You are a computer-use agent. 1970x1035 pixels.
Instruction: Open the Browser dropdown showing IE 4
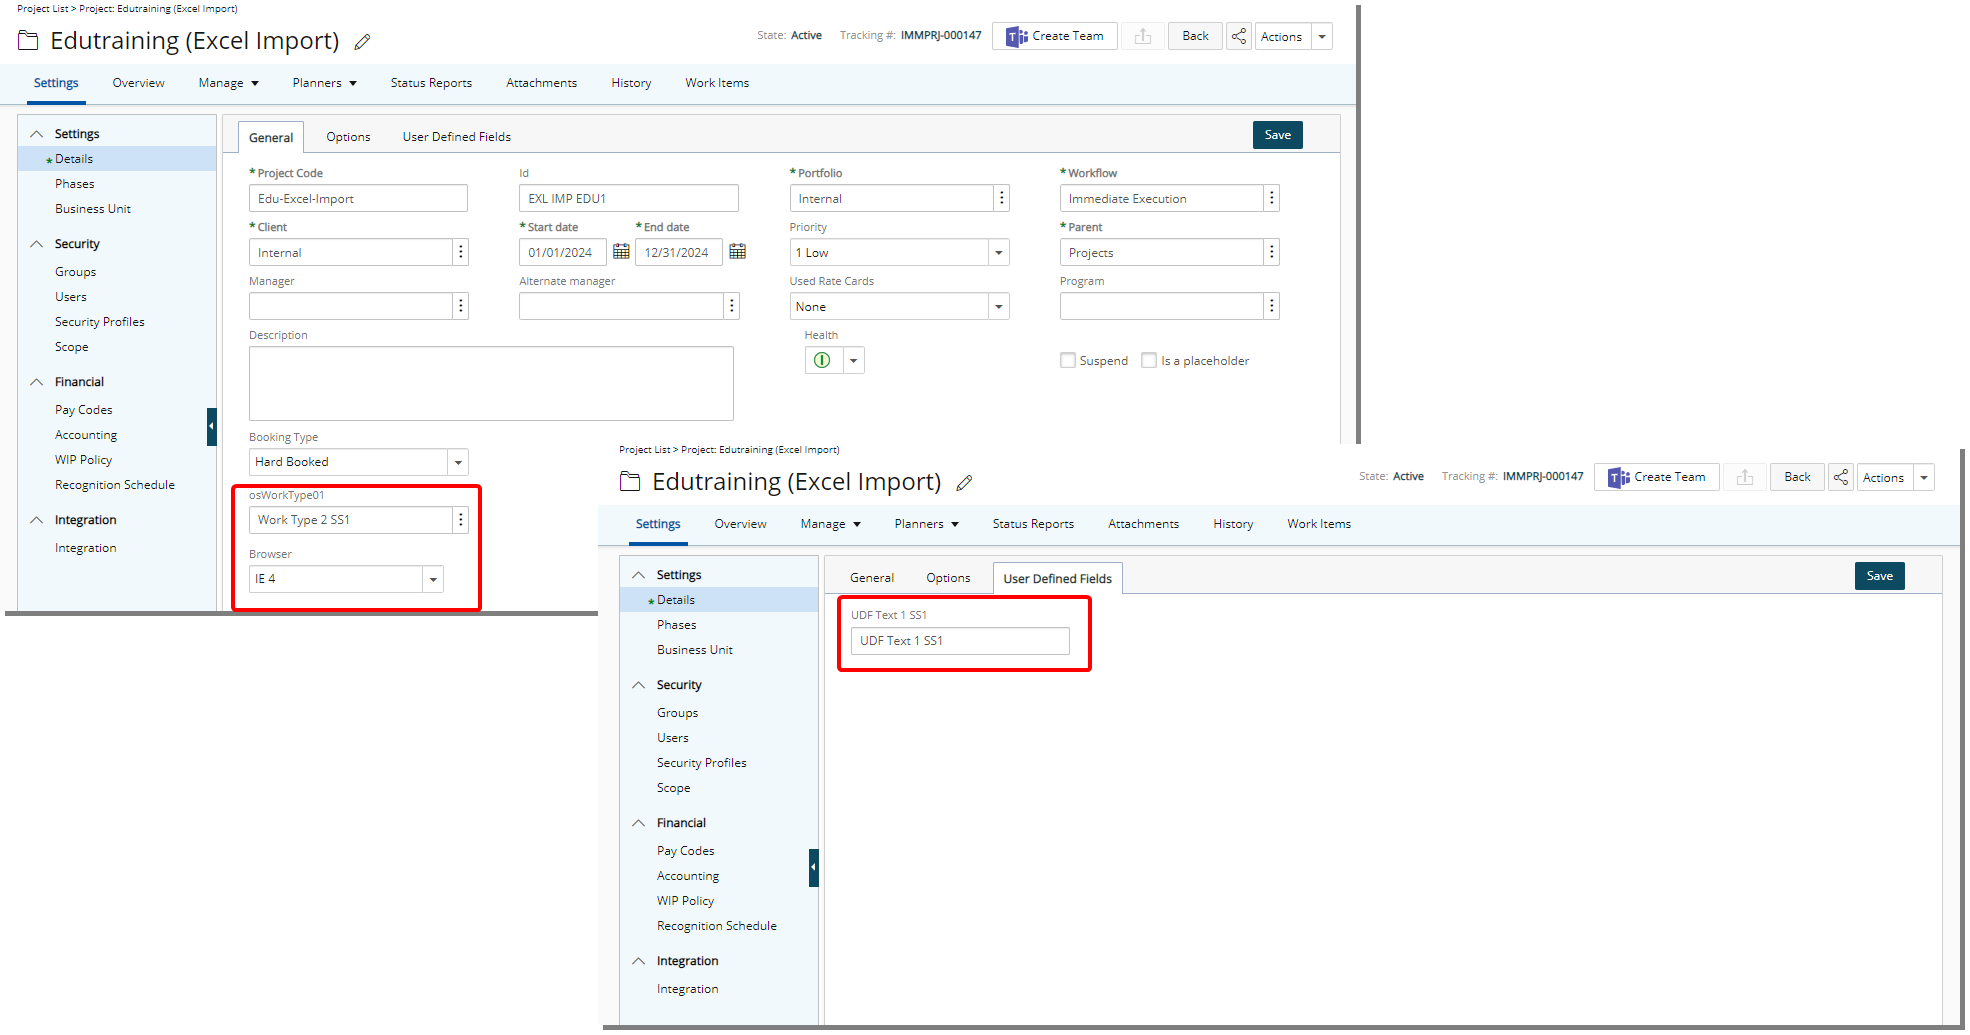[x=433, y=579]
